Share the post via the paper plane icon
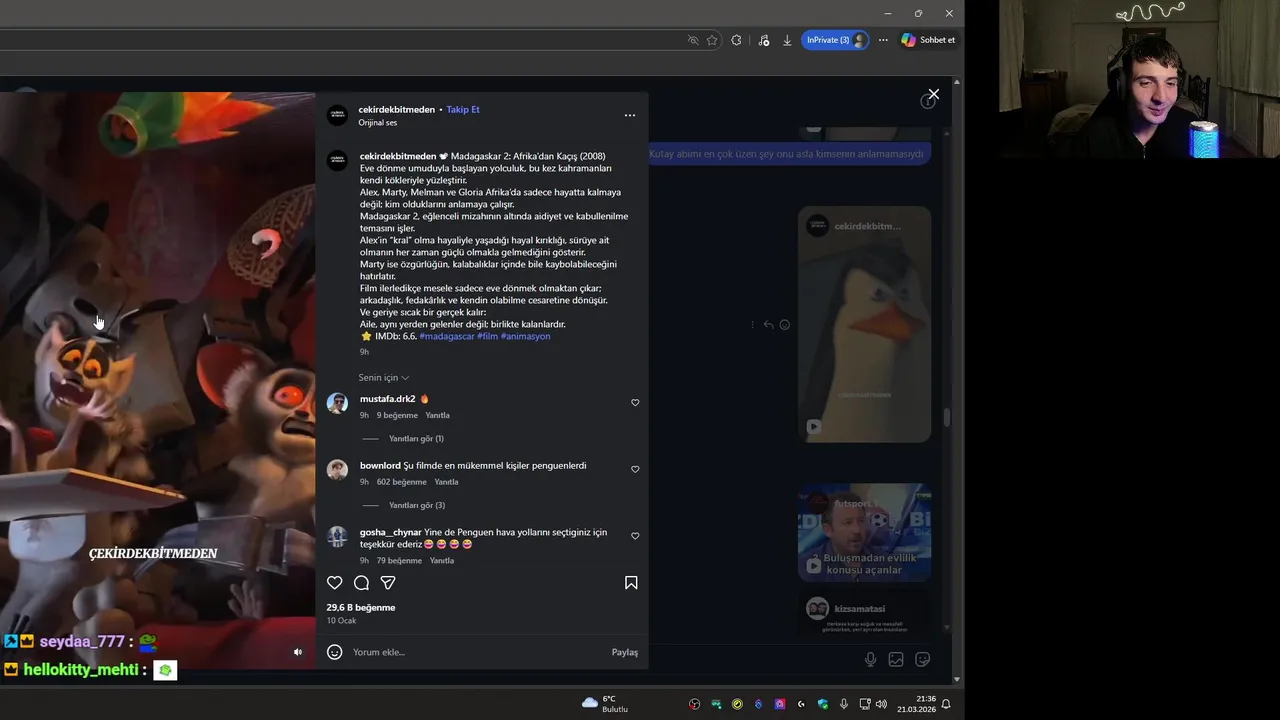Viewport: 1280px width, 720px height. coord(388,583)
